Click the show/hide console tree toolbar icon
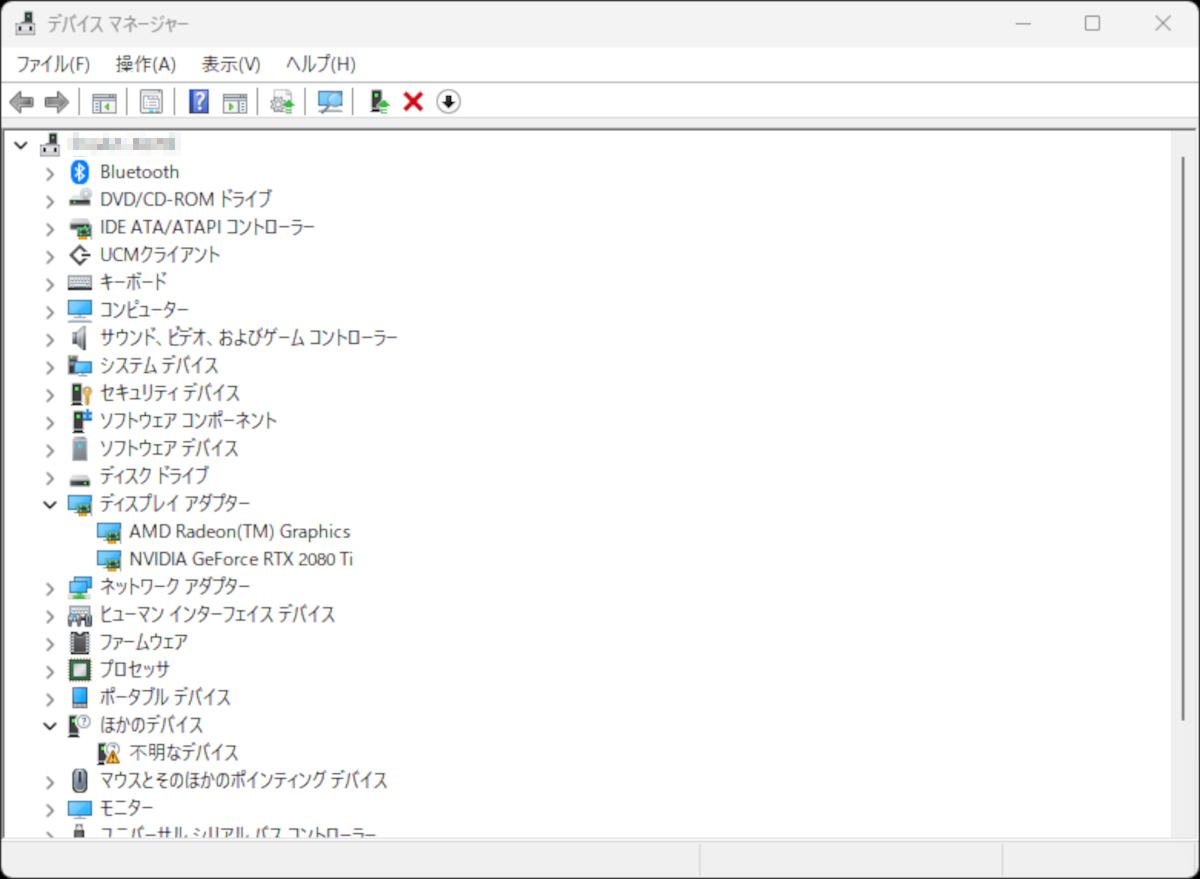 pos(104,102)
